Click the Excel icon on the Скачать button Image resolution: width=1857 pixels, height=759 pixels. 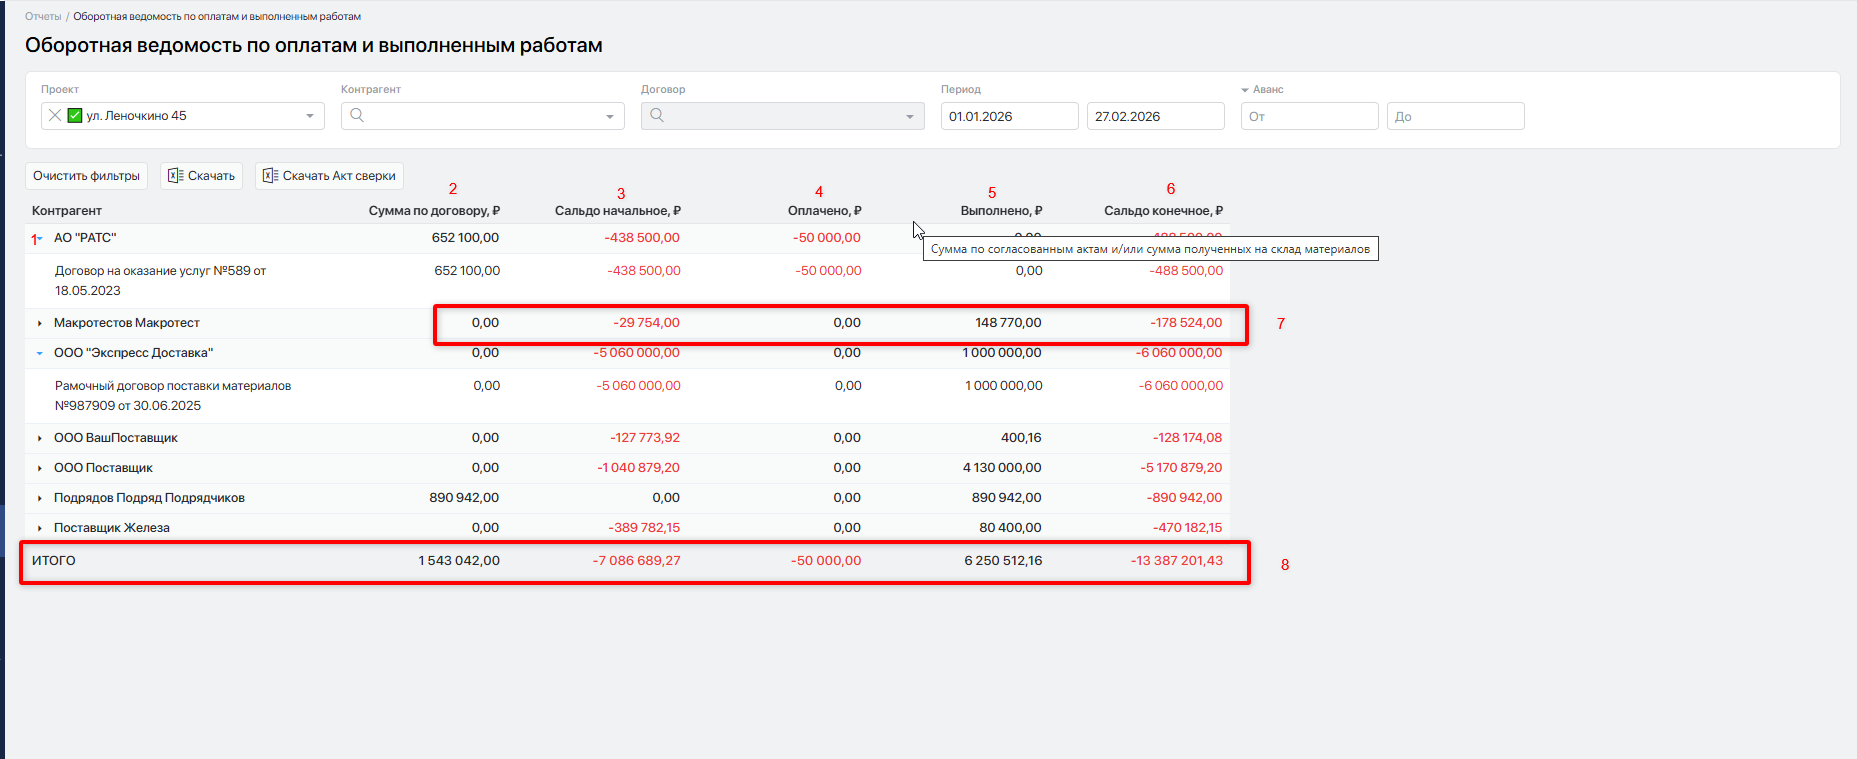click(x=175, y=176)
